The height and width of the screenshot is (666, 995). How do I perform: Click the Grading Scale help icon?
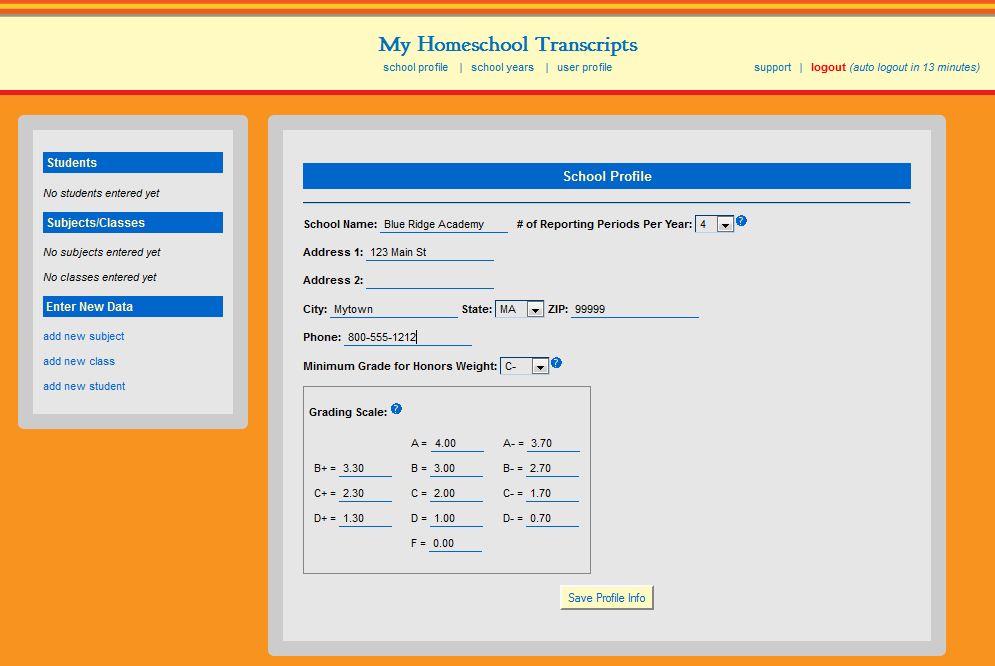coord(396,409)
